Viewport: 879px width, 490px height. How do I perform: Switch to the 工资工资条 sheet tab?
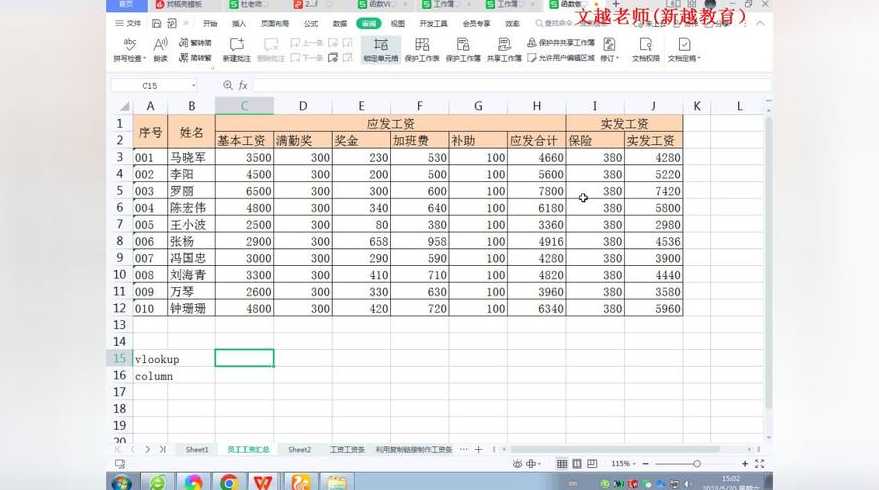coord(347,449)
